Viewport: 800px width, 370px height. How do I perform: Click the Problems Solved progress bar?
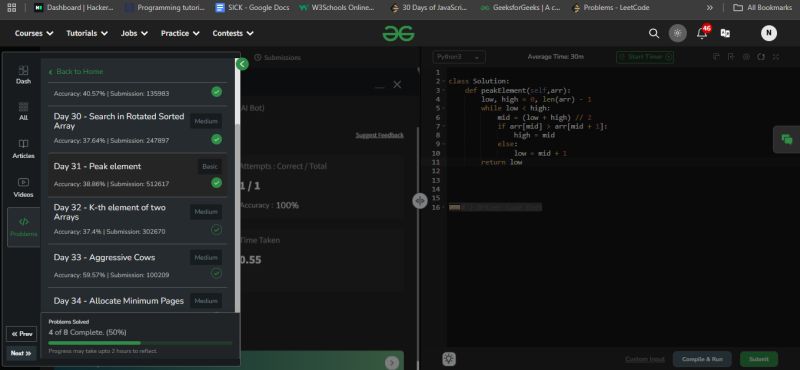[140, 343]
